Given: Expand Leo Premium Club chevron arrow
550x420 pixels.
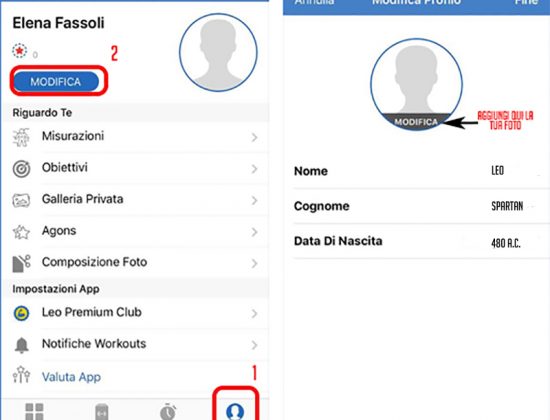Looking at the screenshot, I should (x=255, y=313).
